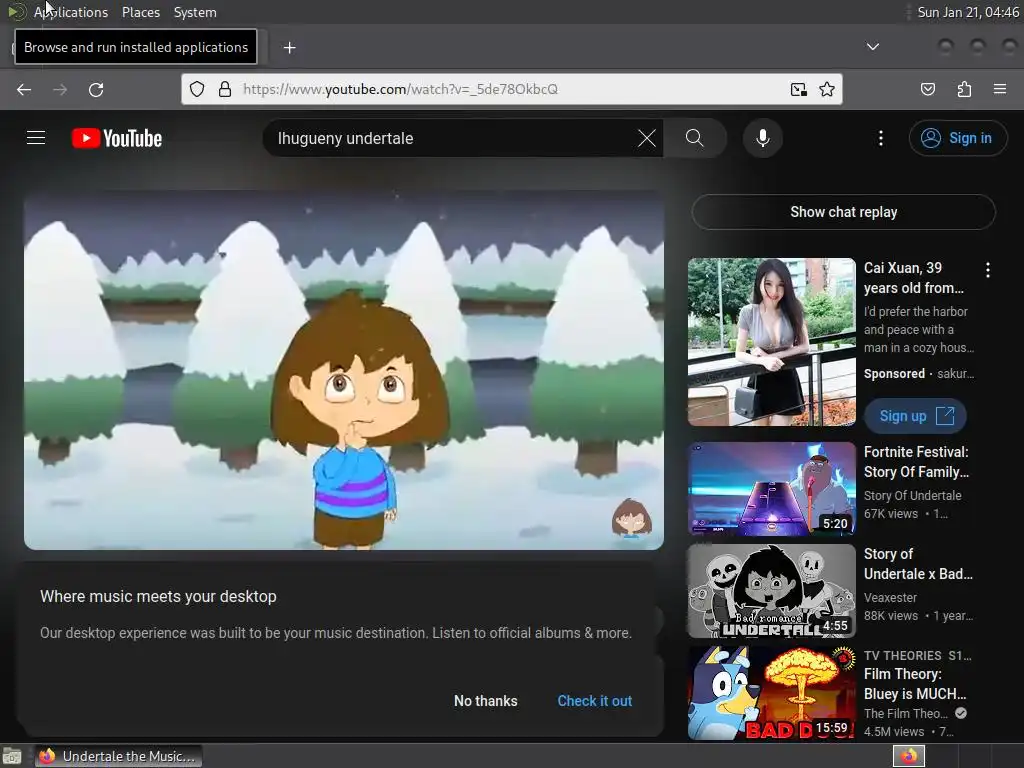
Task: Open the Firefox extensions puzzle icon
Action: [x=964, y=89]
